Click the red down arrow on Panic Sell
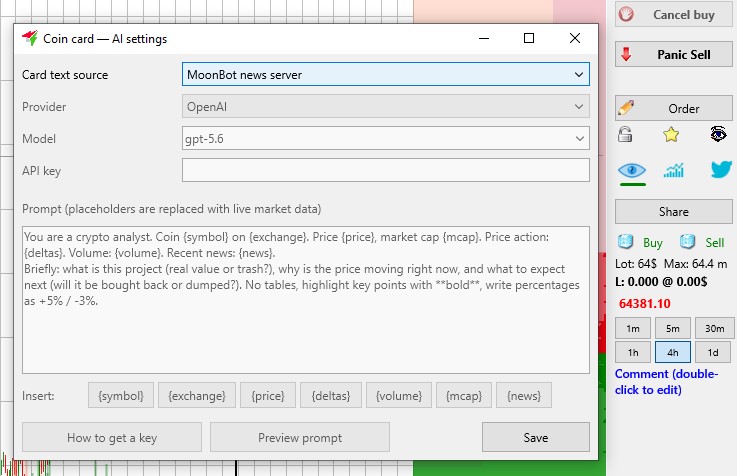The width and height of the screenshot is (737, 476). pos(626,54)
